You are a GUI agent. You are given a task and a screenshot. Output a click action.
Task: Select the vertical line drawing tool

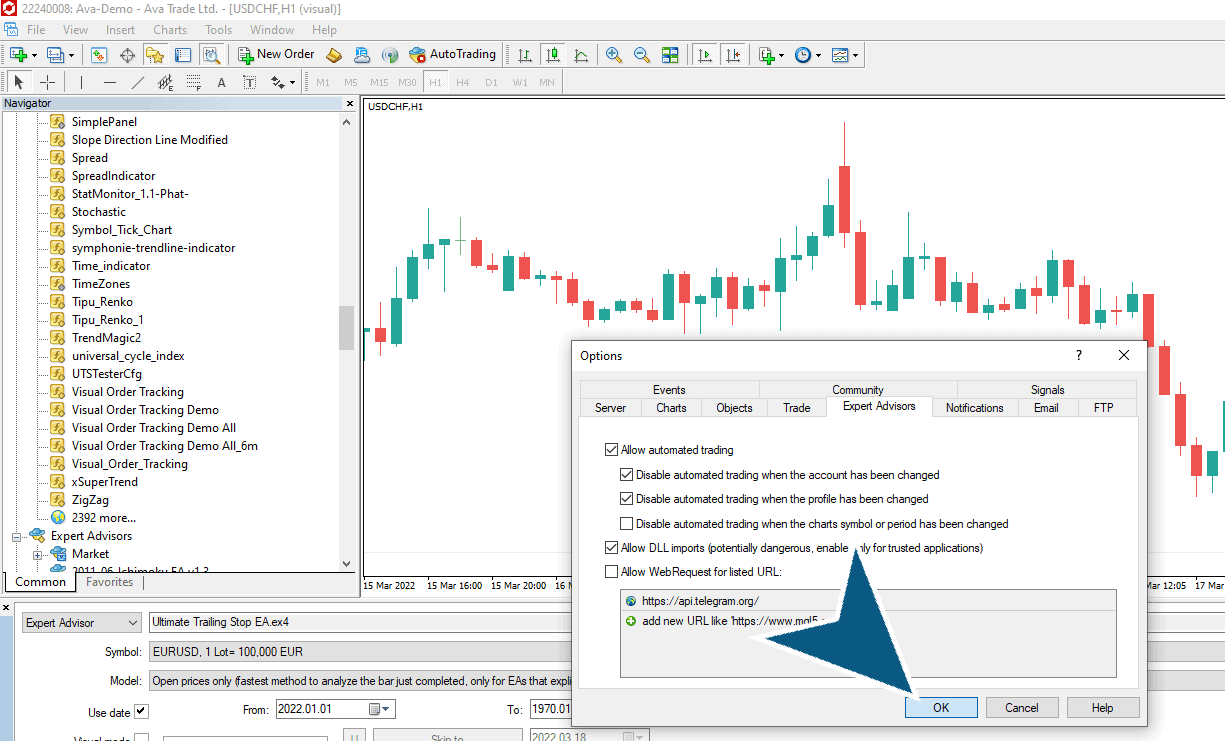click(82, 82)
